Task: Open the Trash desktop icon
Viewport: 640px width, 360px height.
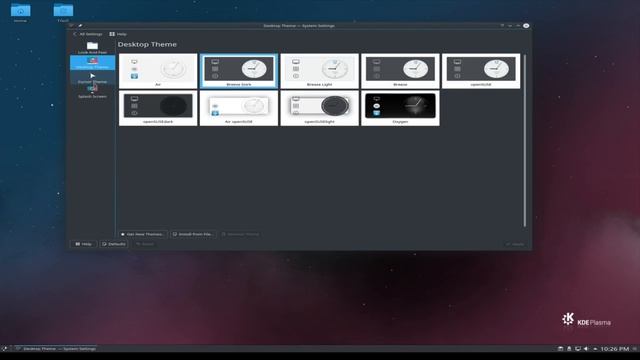Action: [x=63, y=12]
